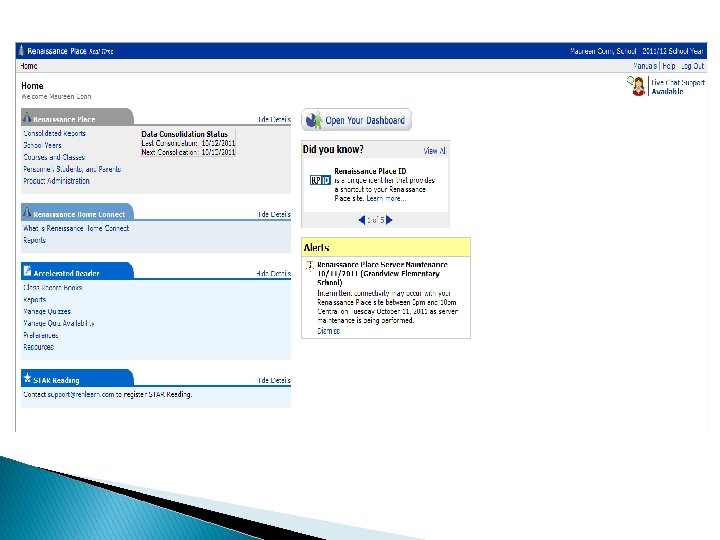The width and height of the screenshot is (720, 540).
Task: Click the alert note icon beside Server Maintenance
Action: 310,265
